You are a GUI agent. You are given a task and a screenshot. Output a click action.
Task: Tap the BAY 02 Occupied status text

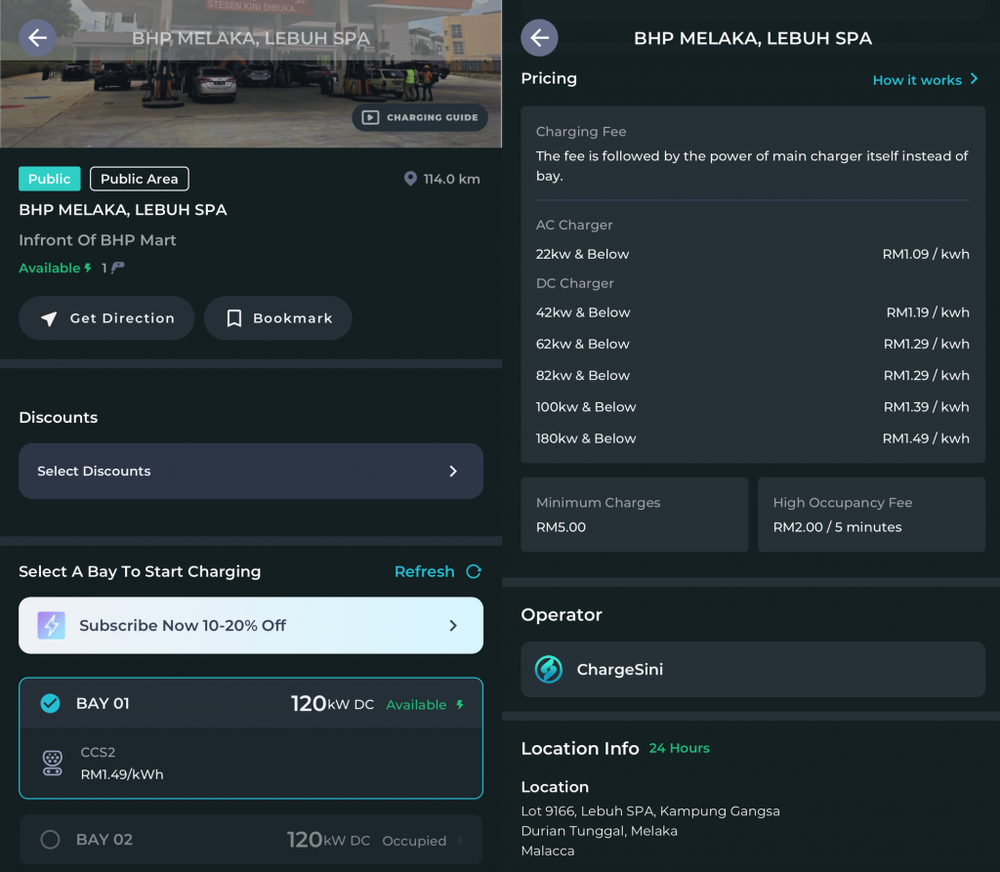(415, 841)
